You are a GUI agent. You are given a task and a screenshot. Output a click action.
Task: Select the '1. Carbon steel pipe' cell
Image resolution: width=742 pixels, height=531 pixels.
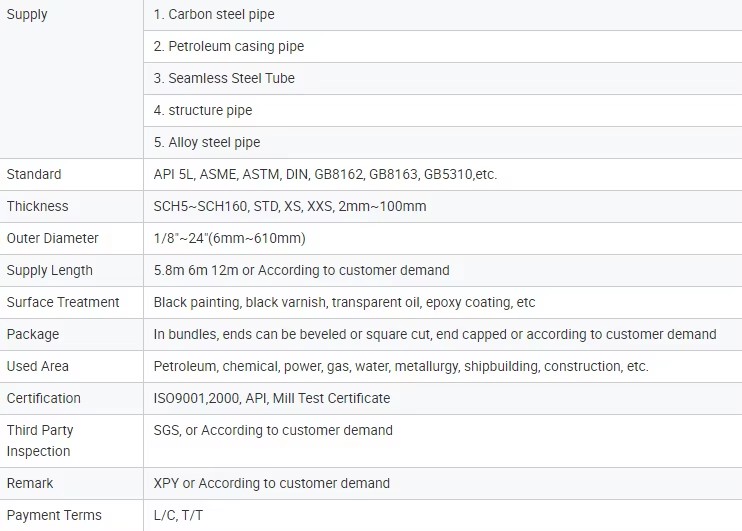[443, 15]
